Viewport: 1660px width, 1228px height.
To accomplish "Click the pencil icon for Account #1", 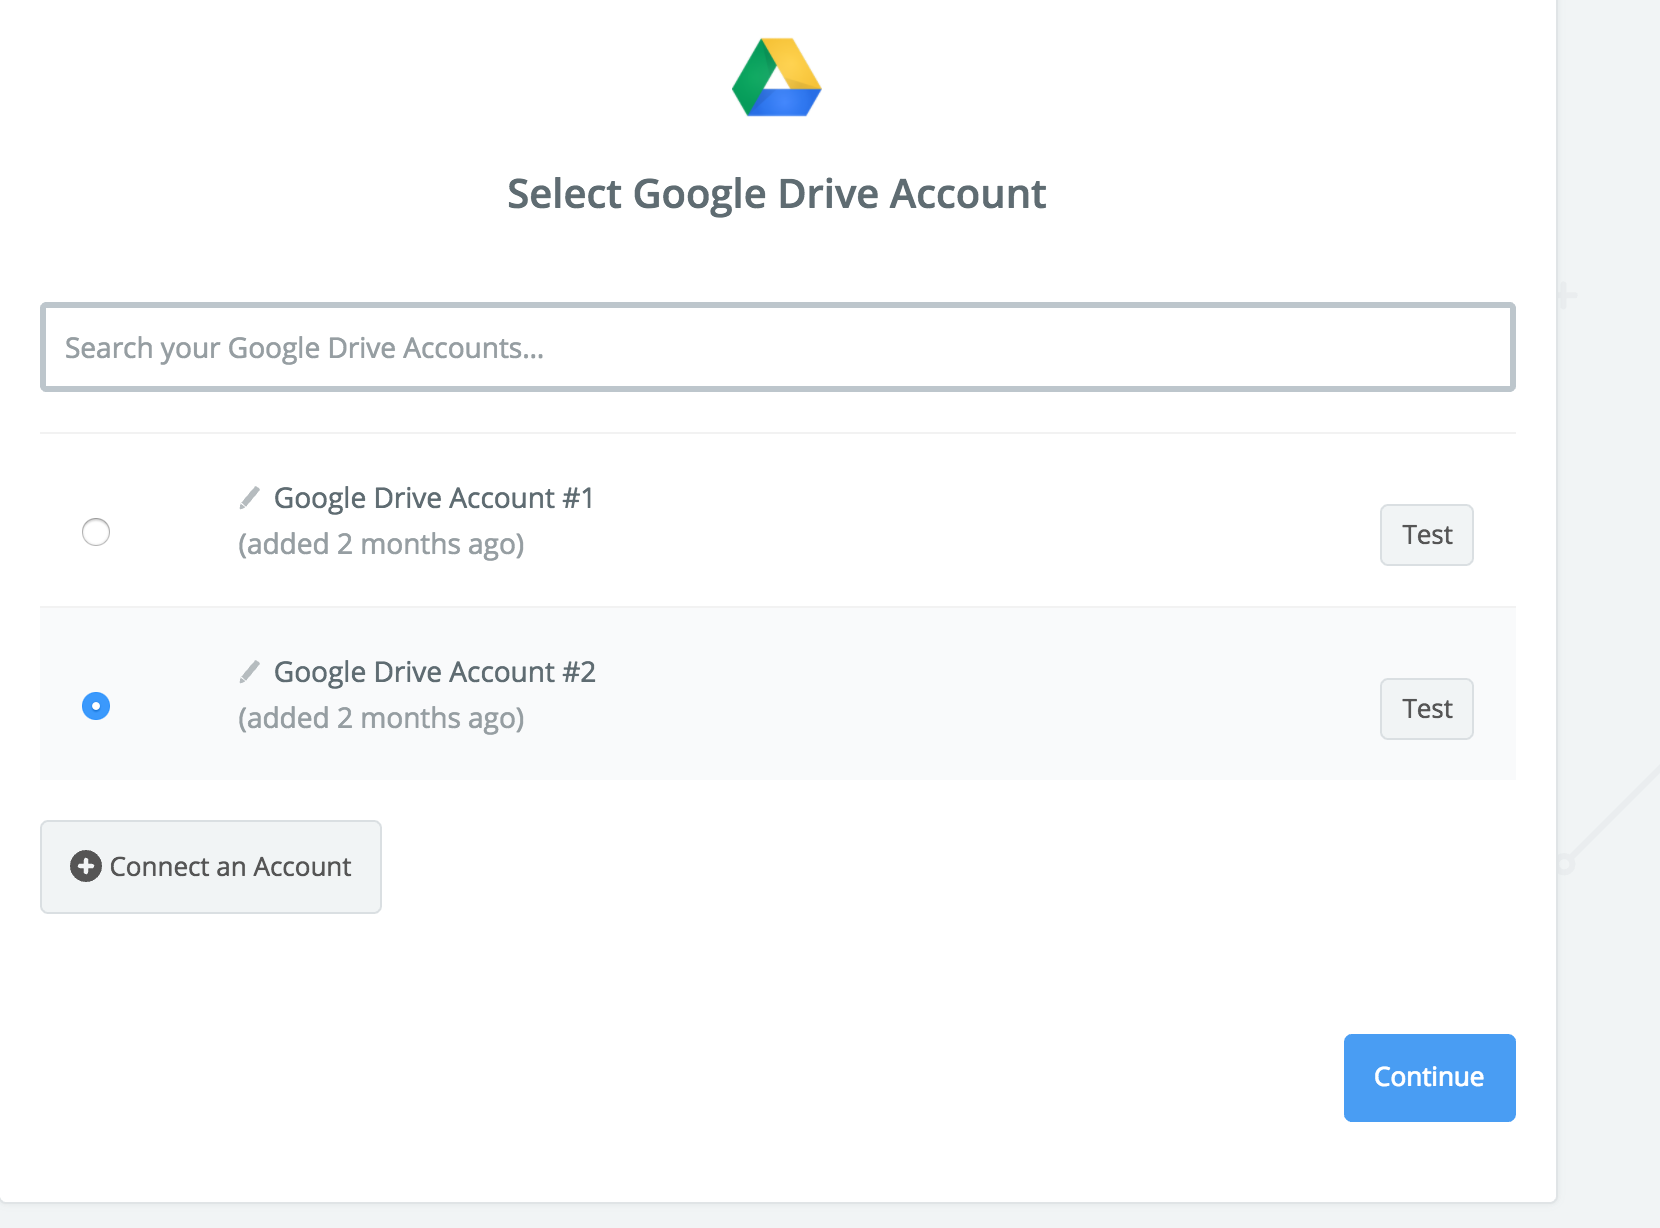I will pos(250,497).
